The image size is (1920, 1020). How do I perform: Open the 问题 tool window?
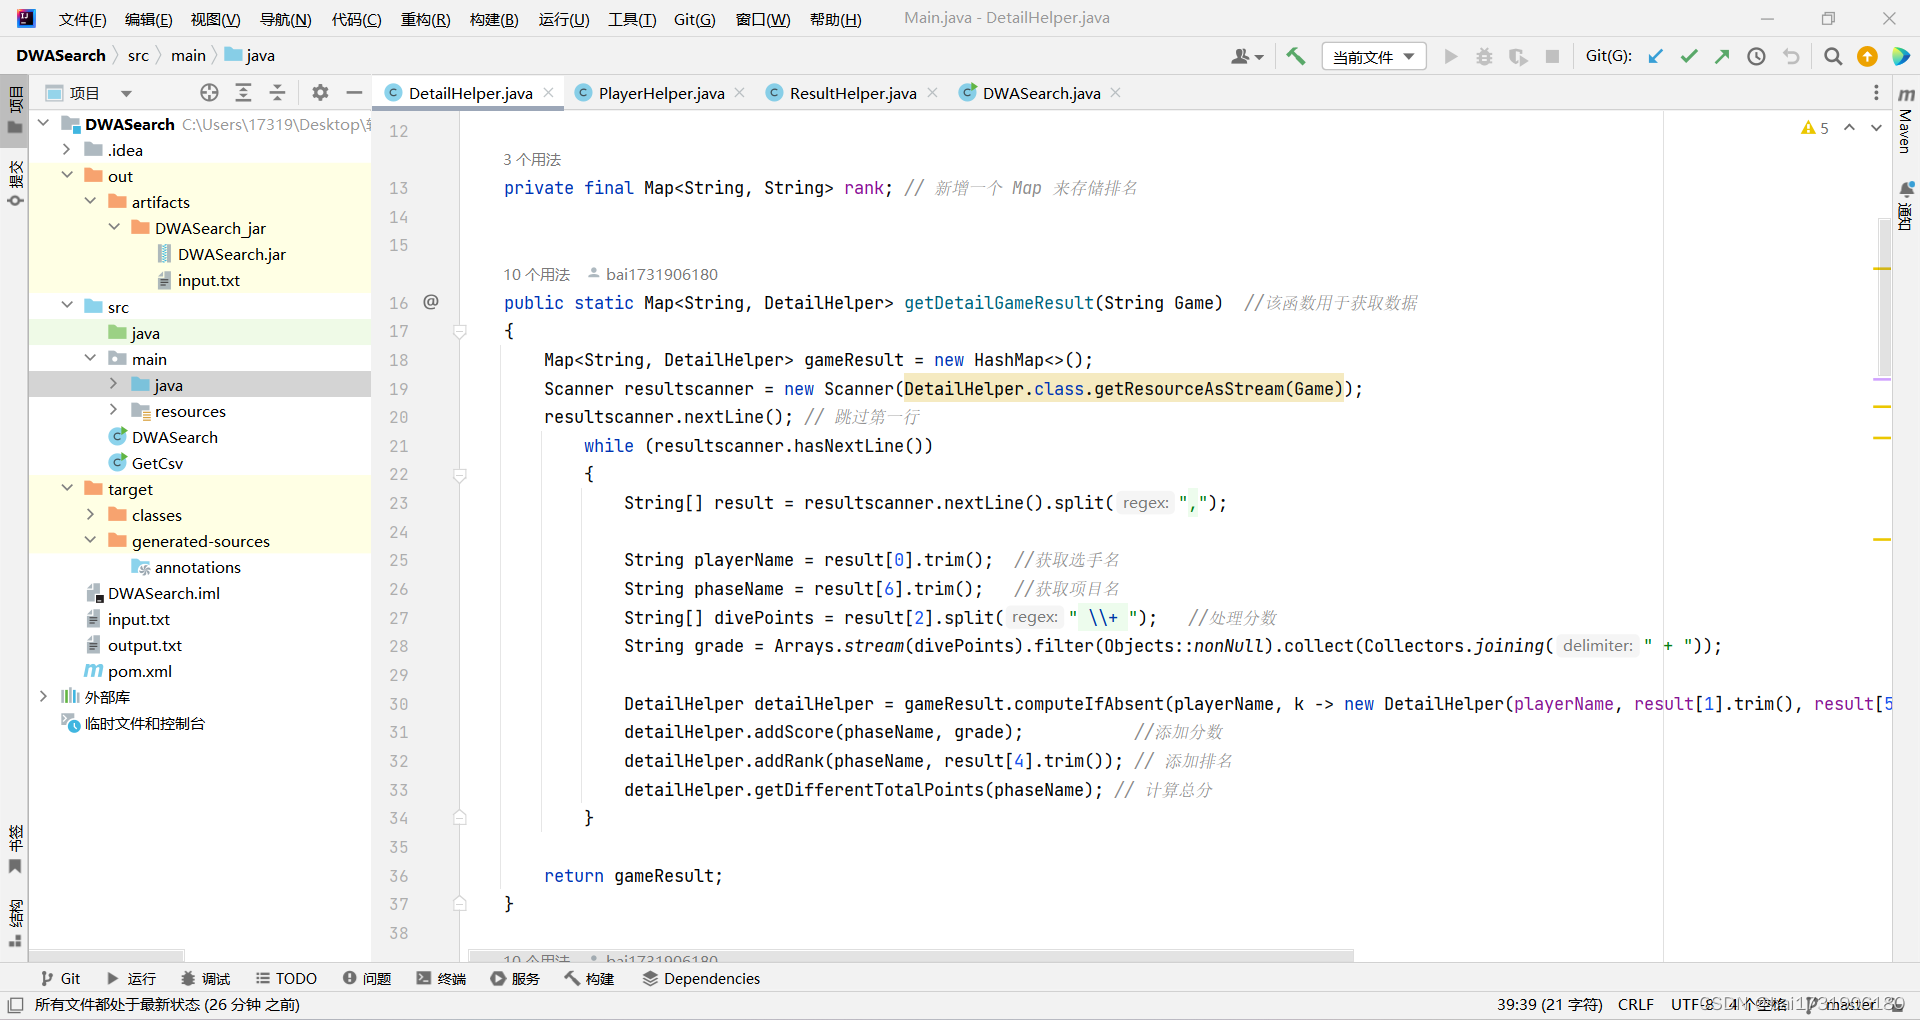pos(366,978)
